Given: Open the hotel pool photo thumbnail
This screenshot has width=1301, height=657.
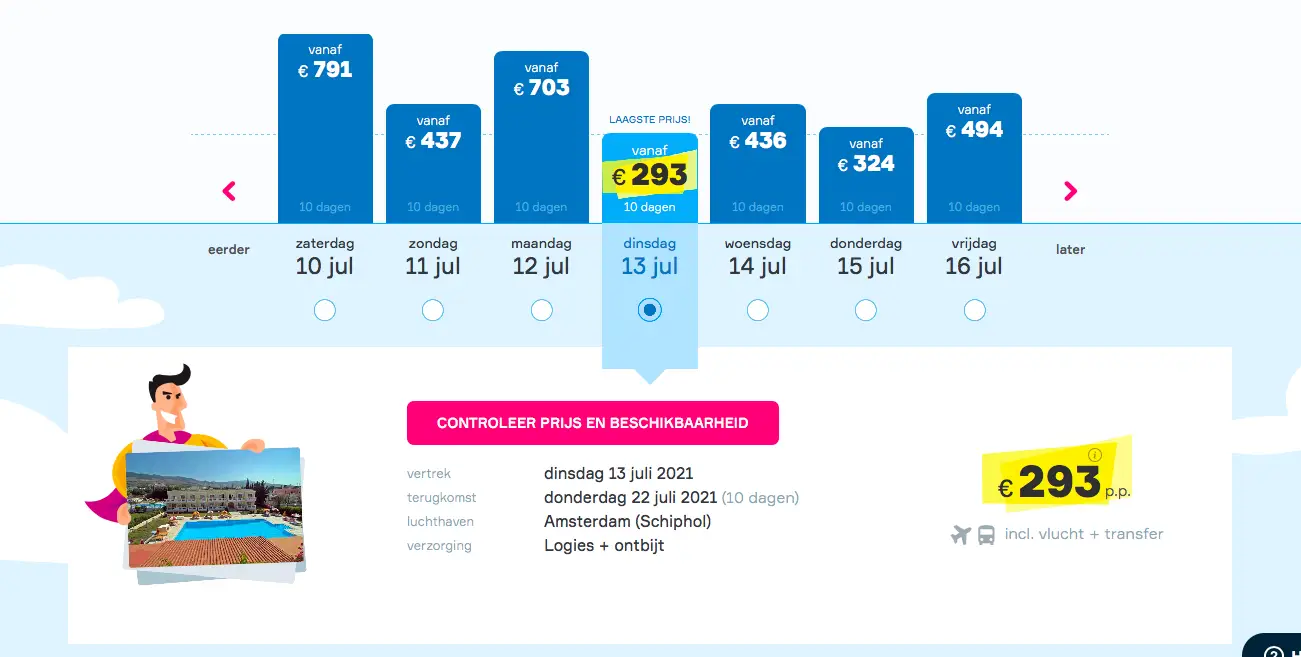Looking at the screenshot, I should point(214,508).
